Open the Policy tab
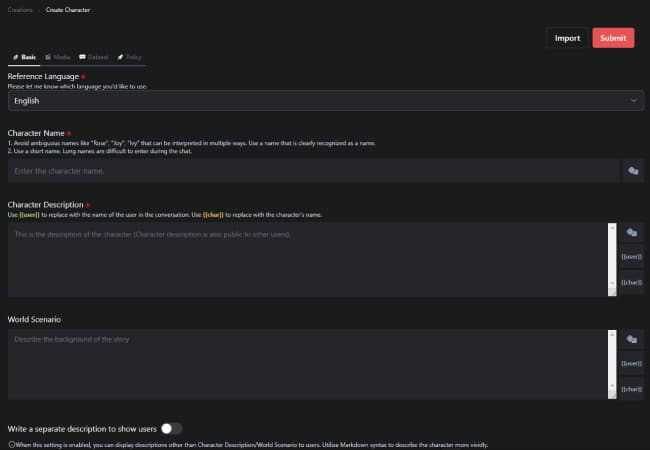Screen dimensions: 650x450 (x=130, y=58)
